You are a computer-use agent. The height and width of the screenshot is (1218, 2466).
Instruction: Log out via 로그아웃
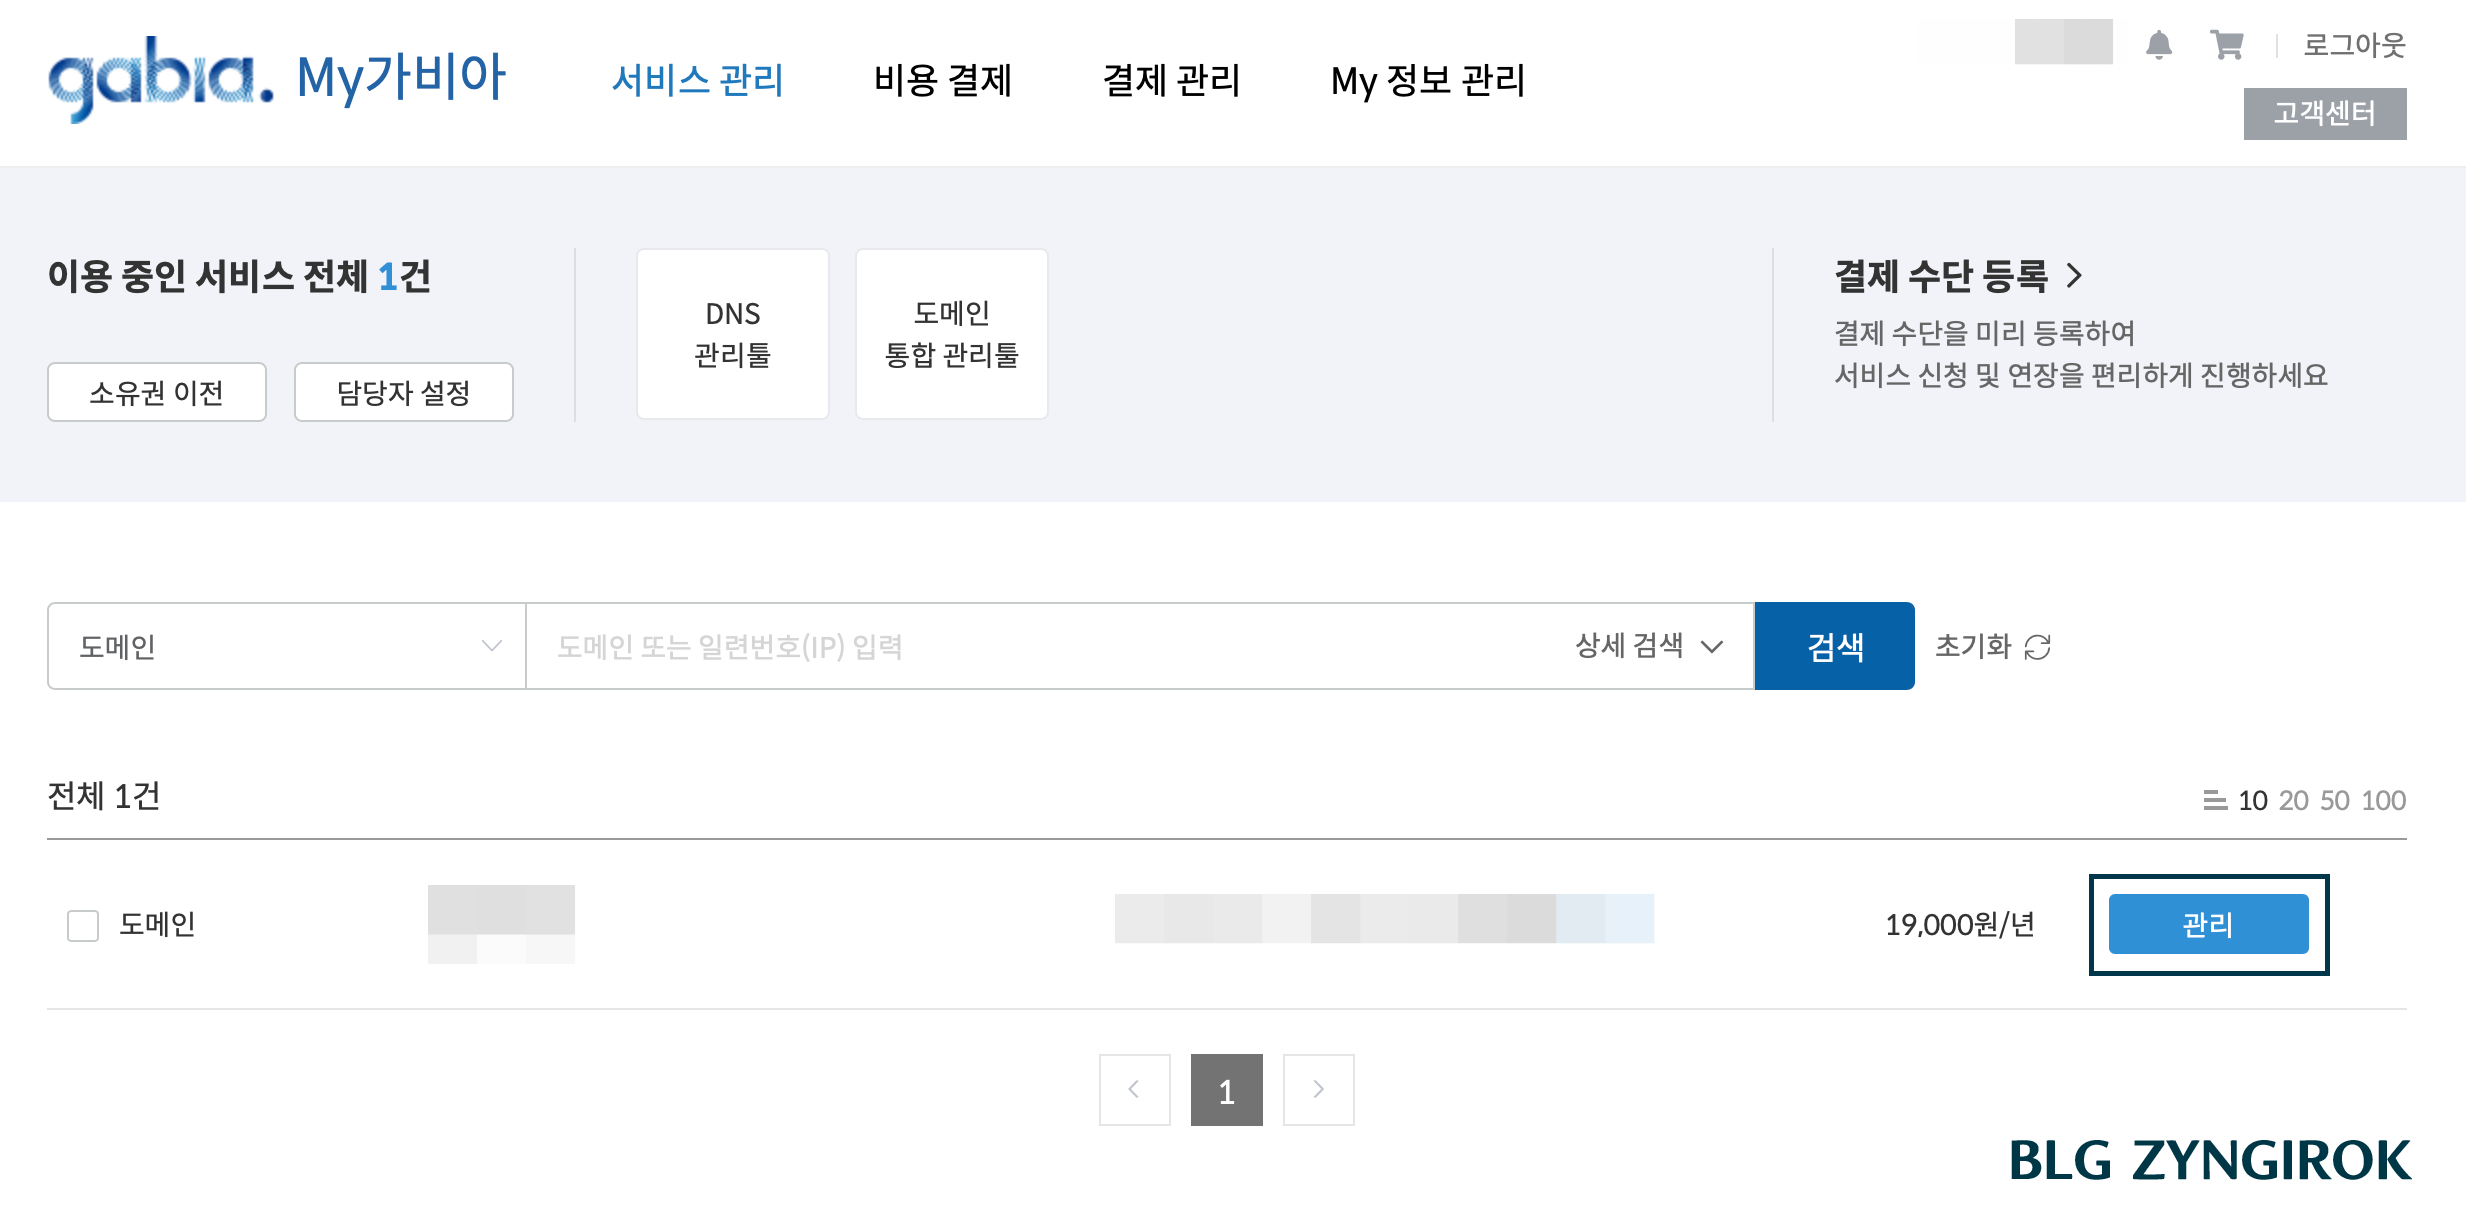pos(2354,44)
